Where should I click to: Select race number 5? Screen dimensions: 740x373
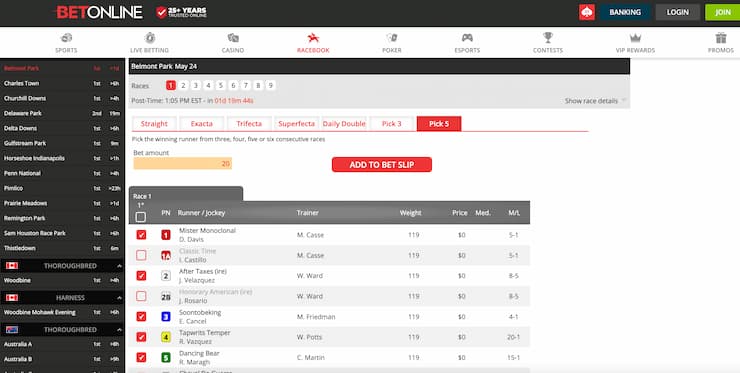pos(220,85)
